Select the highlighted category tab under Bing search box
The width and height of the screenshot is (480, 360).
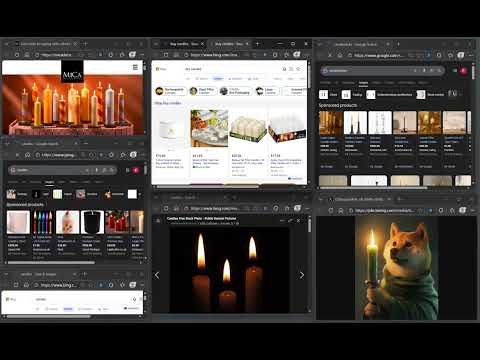click(x=218, y=79)
